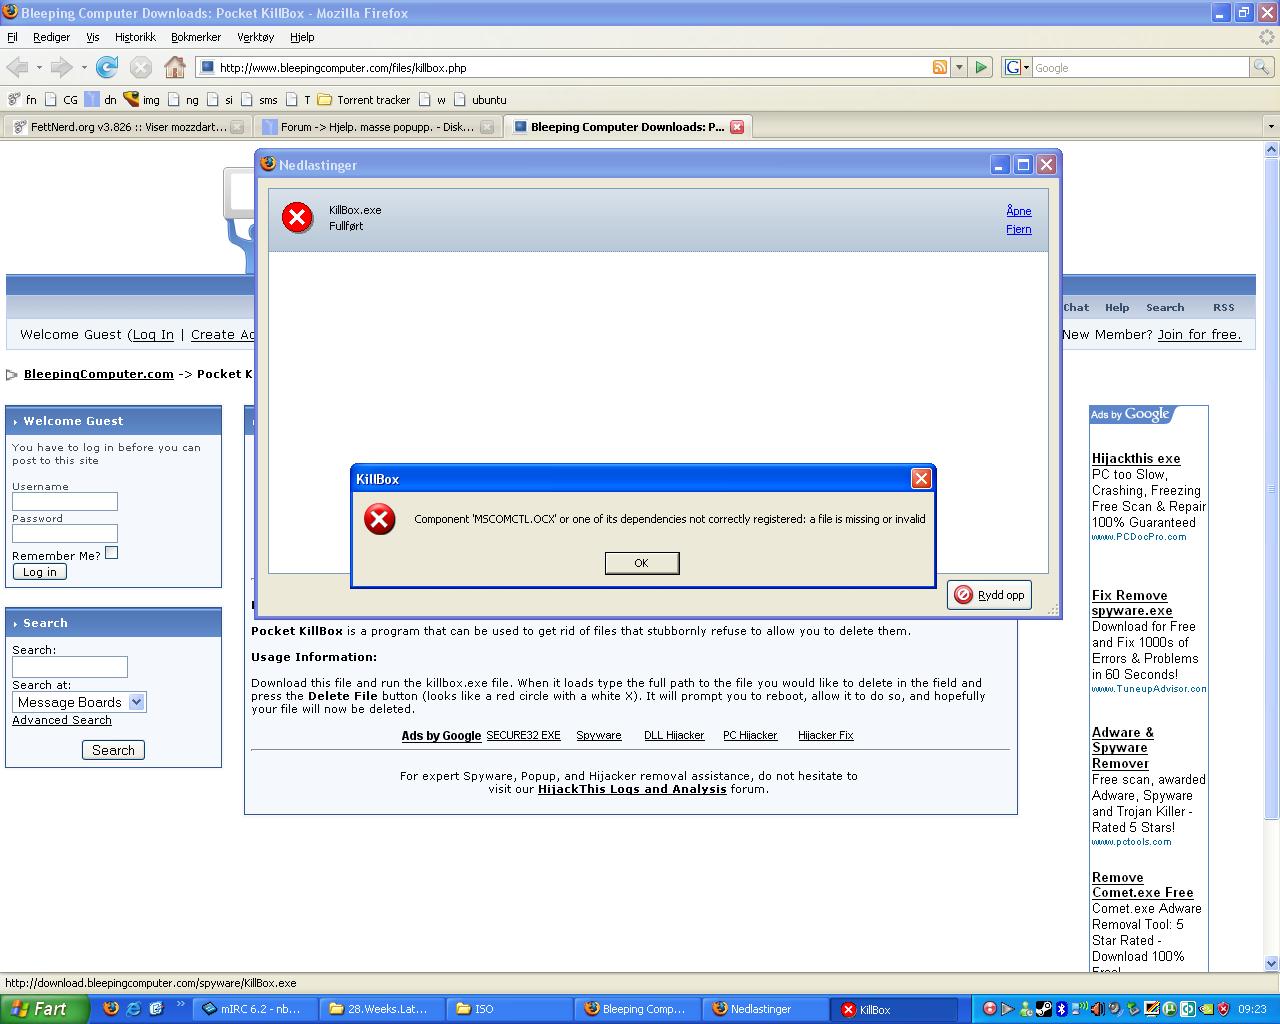
Task: Click the Åpne link for KillBox.exe
Action: coord(1019,211)
